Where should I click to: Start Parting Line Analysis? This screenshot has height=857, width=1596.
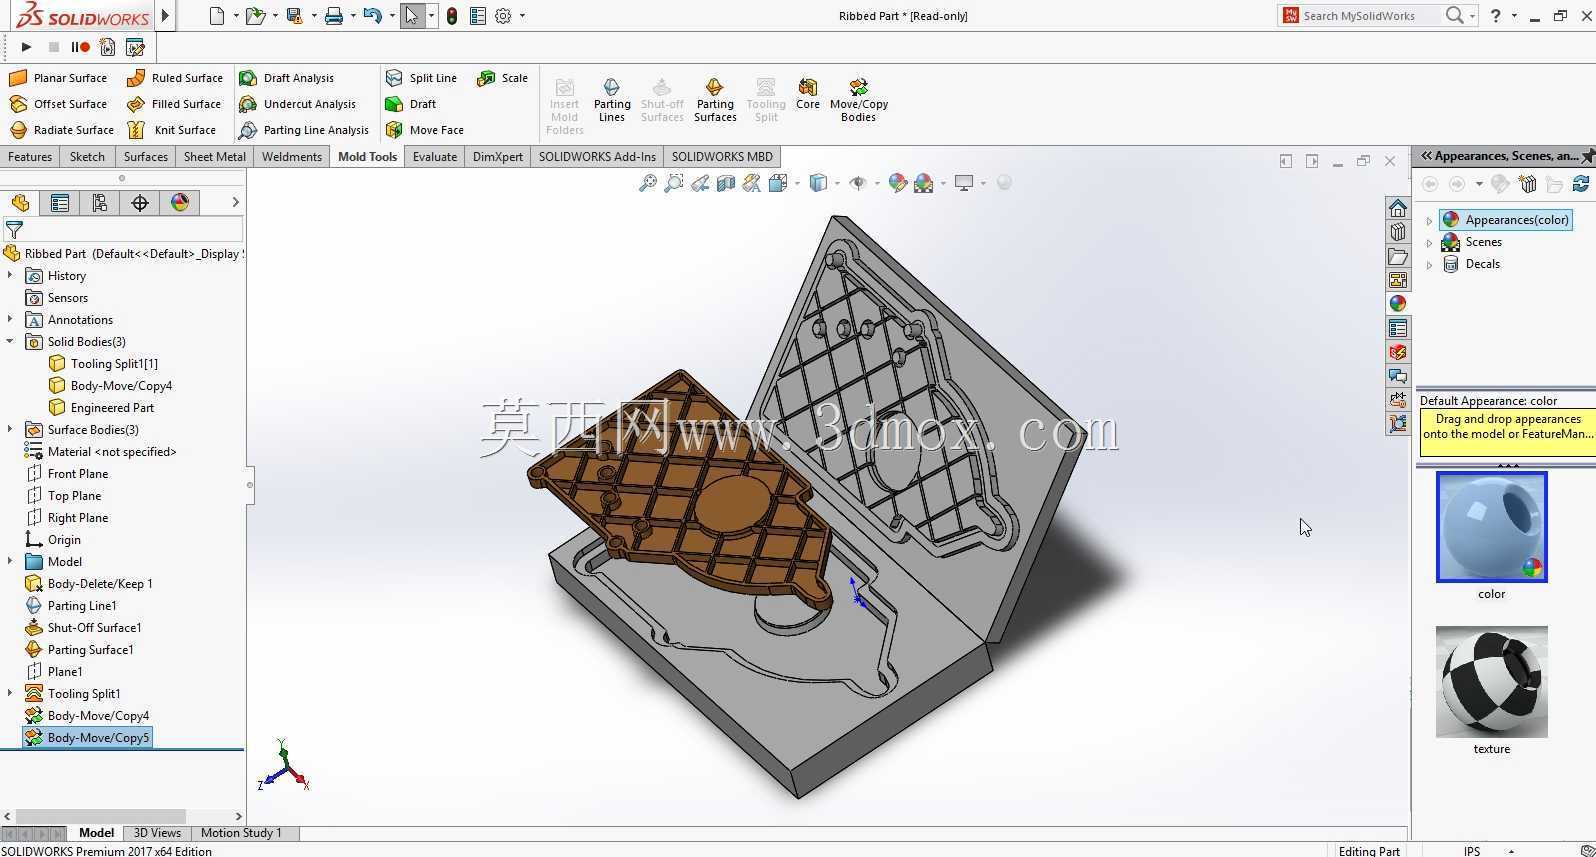point(304,130)
